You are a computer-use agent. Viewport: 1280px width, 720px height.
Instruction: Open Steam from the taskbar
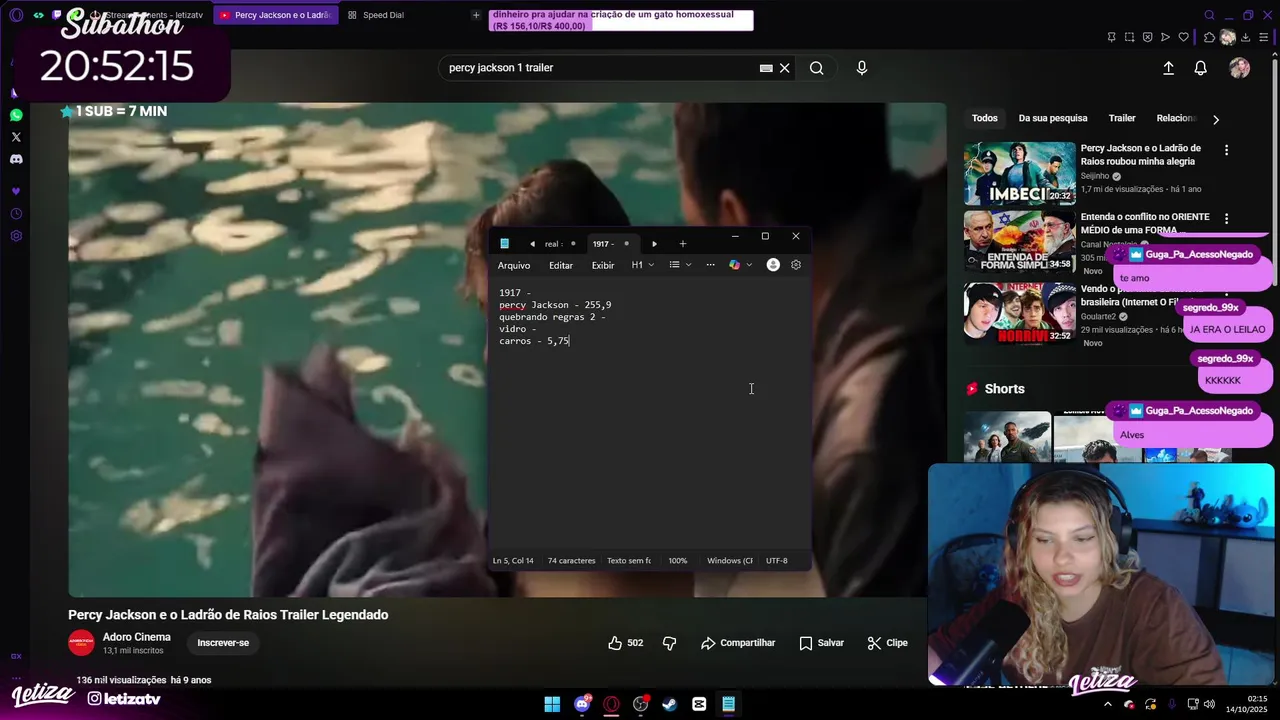(669, 704)
